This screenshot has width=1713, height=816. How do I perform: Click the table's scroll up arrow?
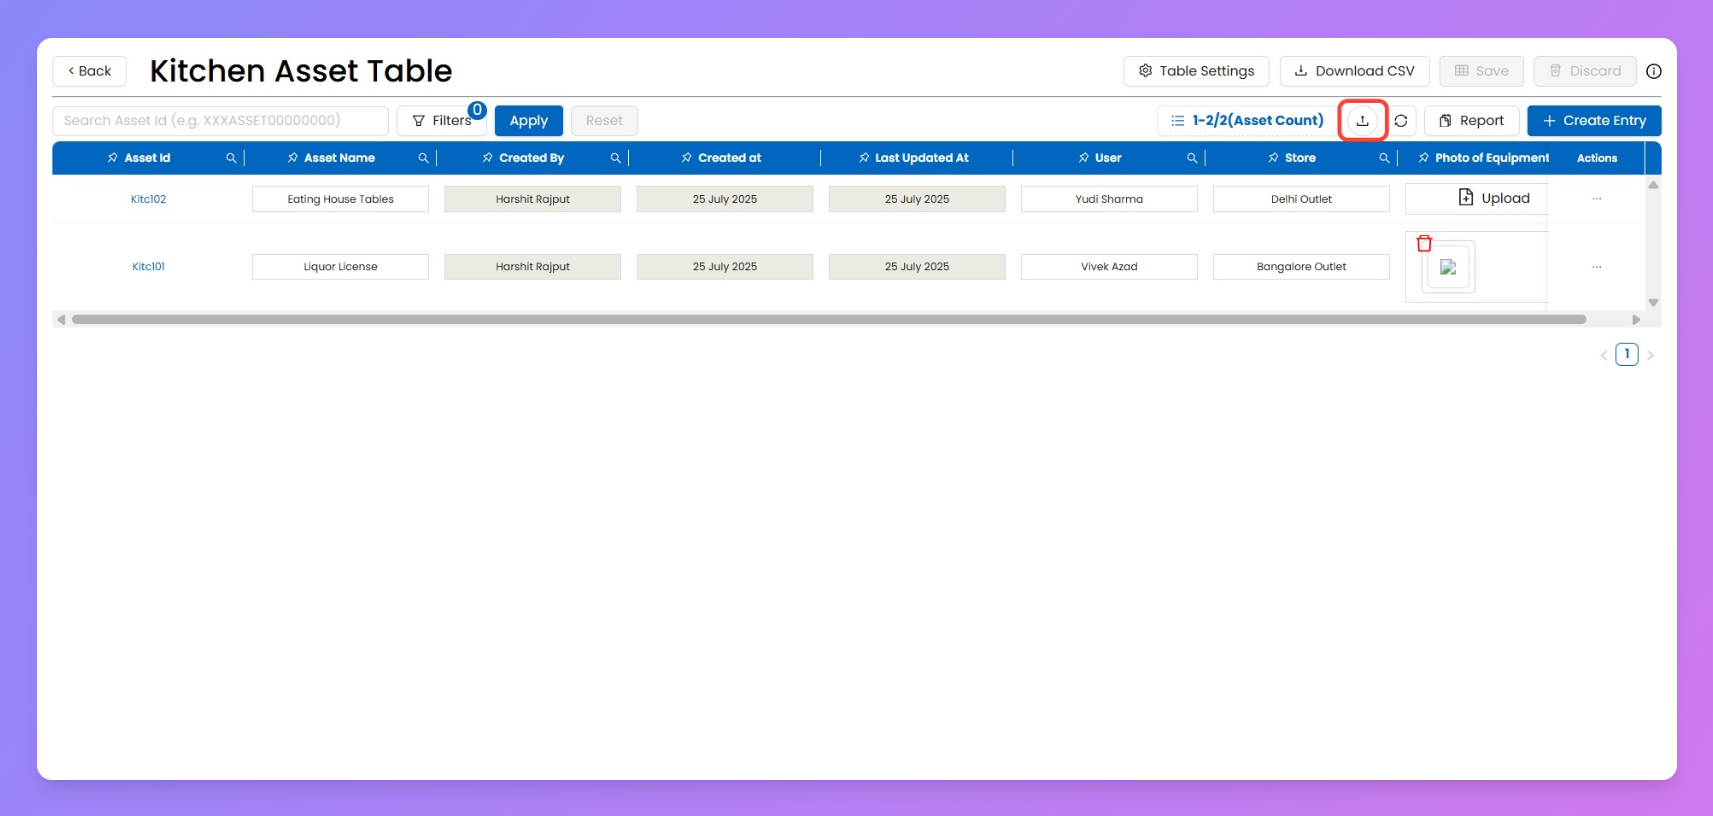(1653, 185)
